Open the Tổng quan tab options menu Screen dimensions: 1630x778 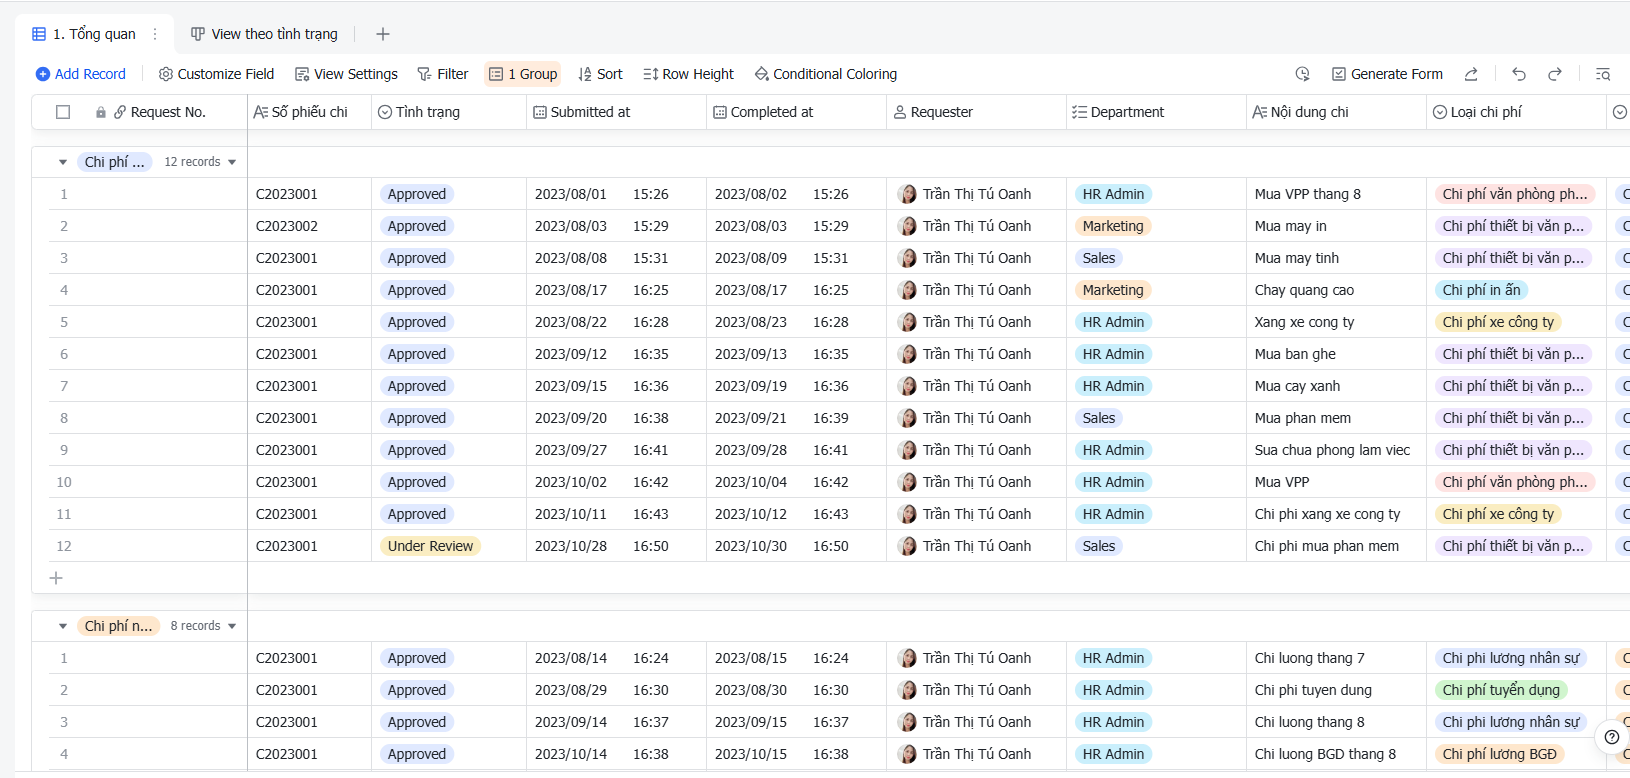pyautogui.click(x=155, y=34)
